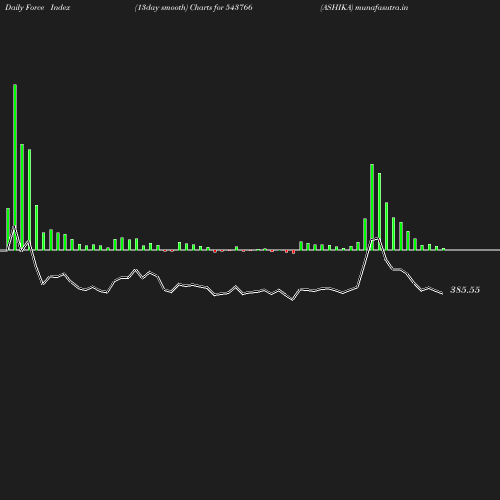
Task: Click the end of the white price line beside 385.55
Action: pyautogui.click(x=442, y=293)
